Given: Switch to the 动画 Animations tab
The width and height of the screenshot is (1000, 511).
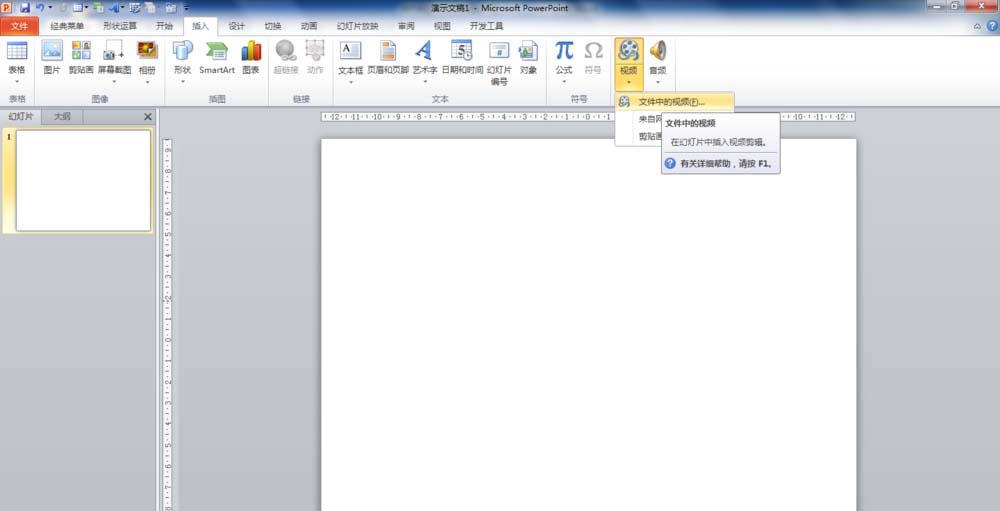Looking at the screenshot, I should pyautogui.click(x=309, y=26).
